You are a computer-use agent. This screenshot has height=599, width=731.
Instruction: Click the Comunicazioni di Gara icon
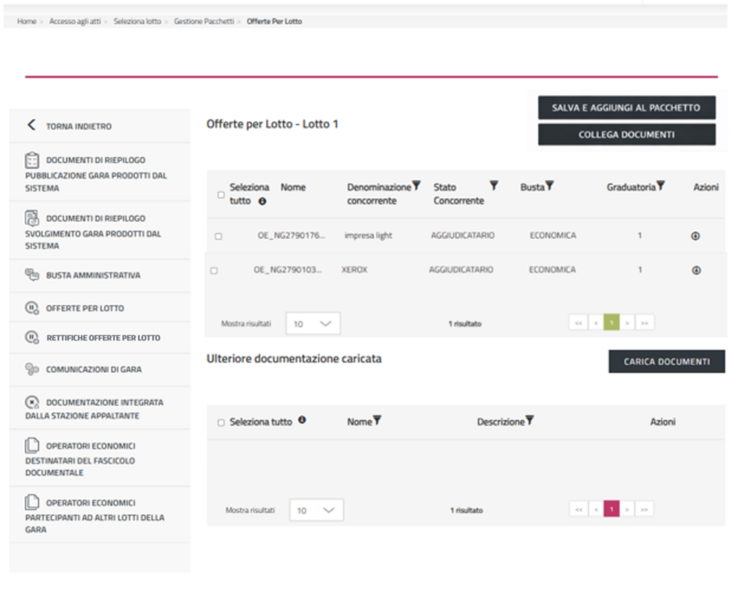click(x=32, y=369)
